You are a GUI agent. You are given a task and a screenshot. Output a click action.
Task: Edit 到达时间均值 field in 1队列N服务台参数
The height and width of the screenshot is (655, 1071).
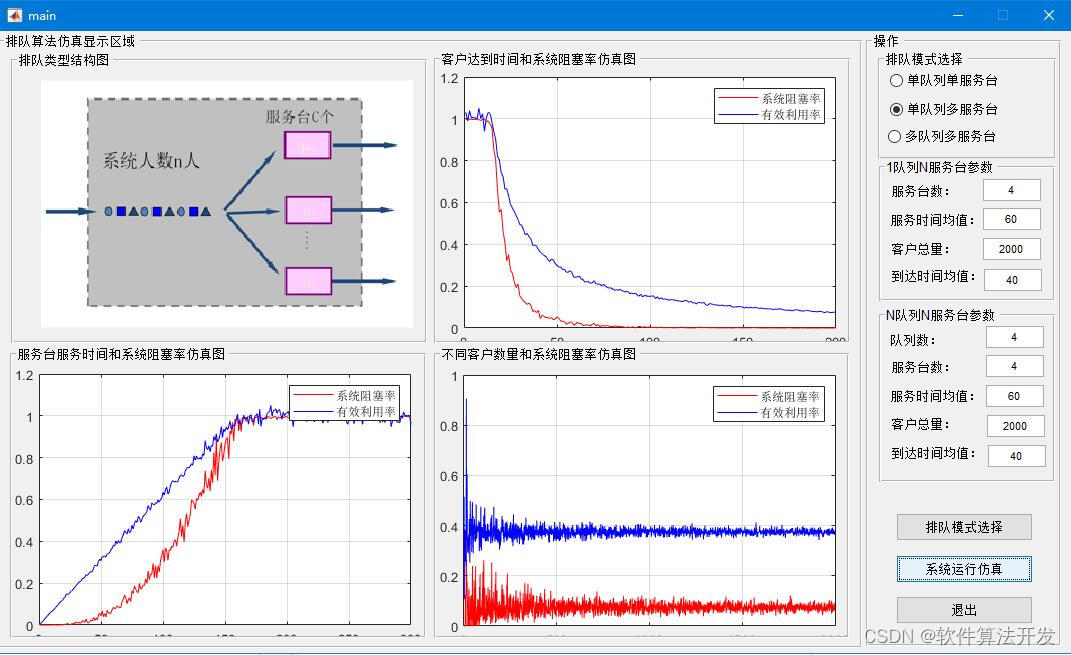tap(1013, 280)
